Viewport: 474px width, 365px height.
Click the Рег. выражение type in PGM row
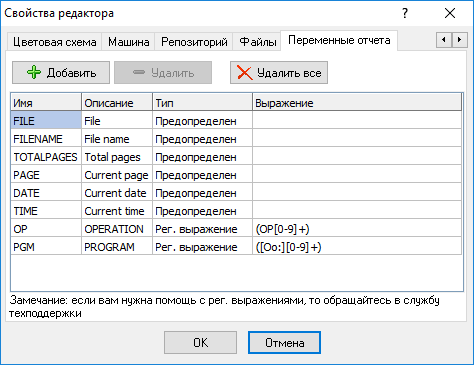[203, 246]
